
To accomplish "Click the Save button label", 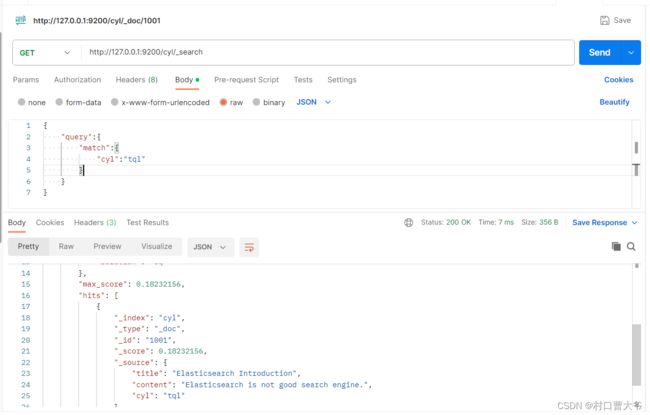I will pyautogui.click(x=622, y=20).
